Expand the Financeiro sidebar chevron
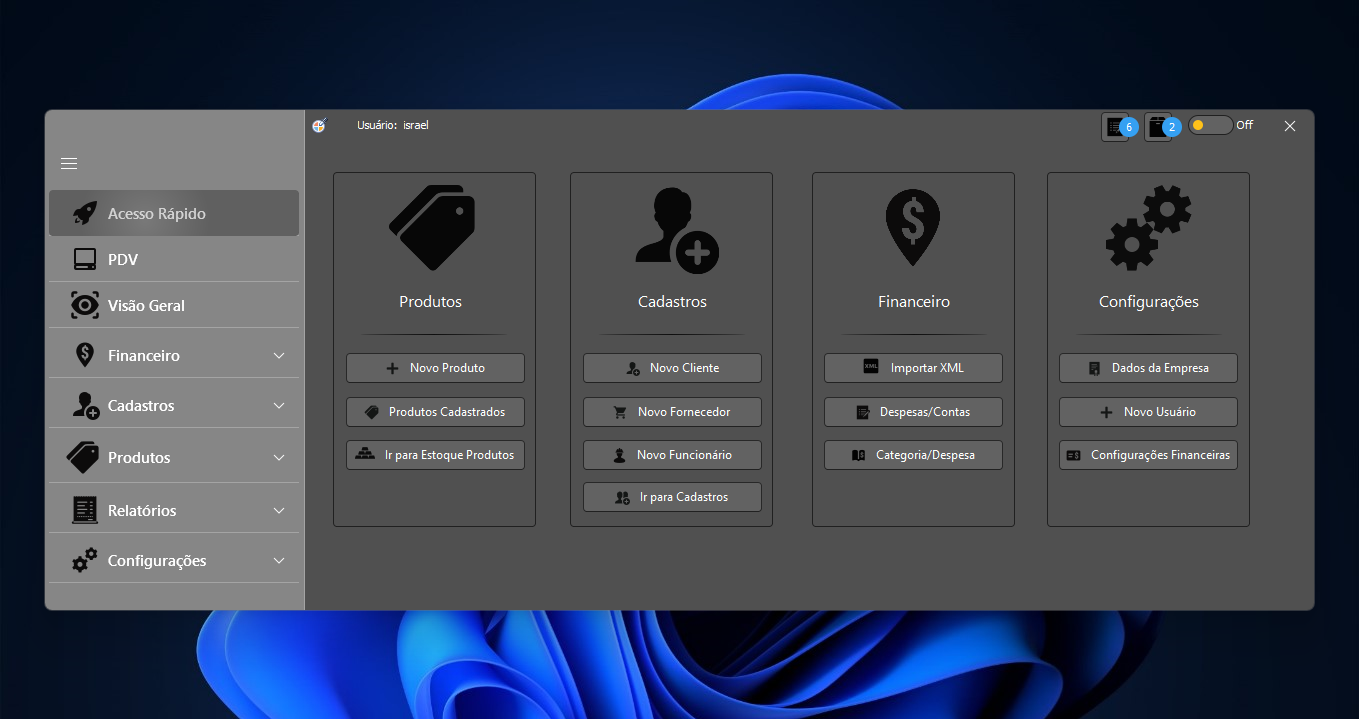 coord(279,356)
